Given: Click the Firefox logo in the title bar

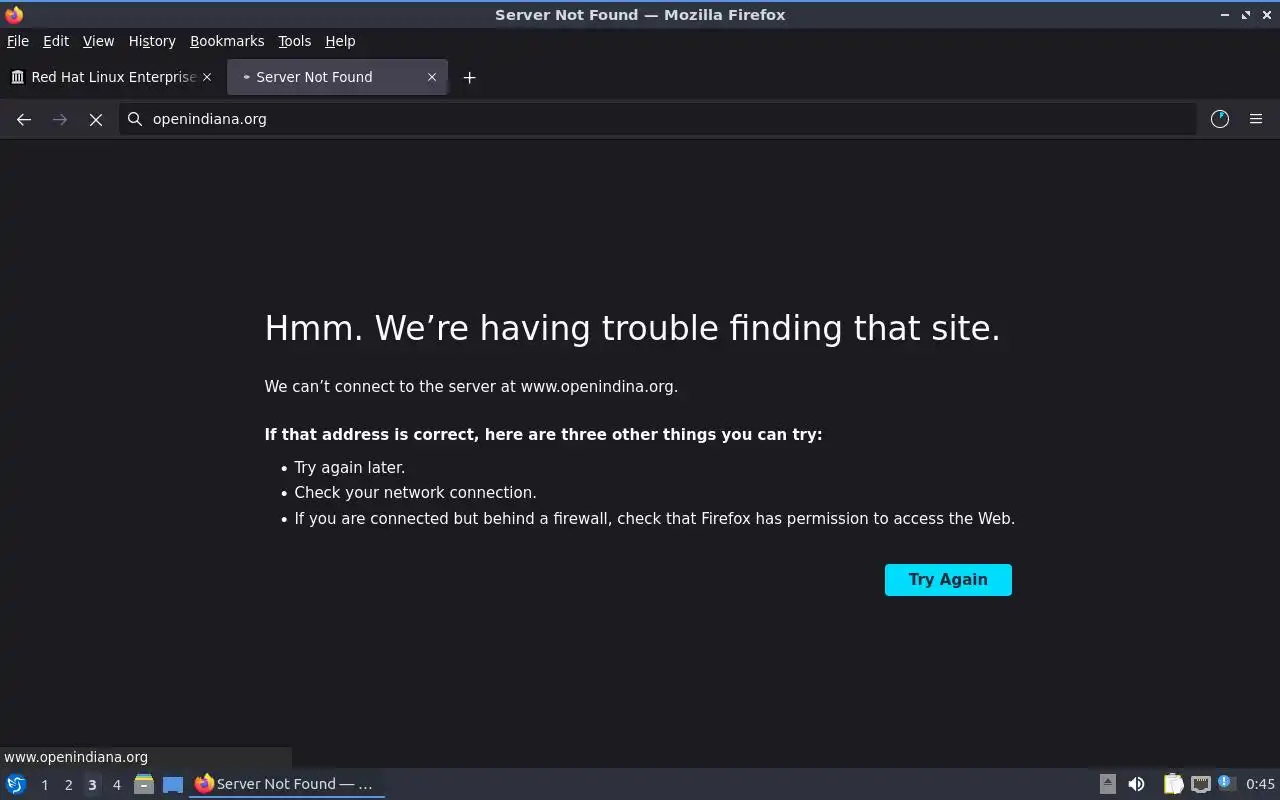Looking at the screenshot, I should tap(14, 14).
